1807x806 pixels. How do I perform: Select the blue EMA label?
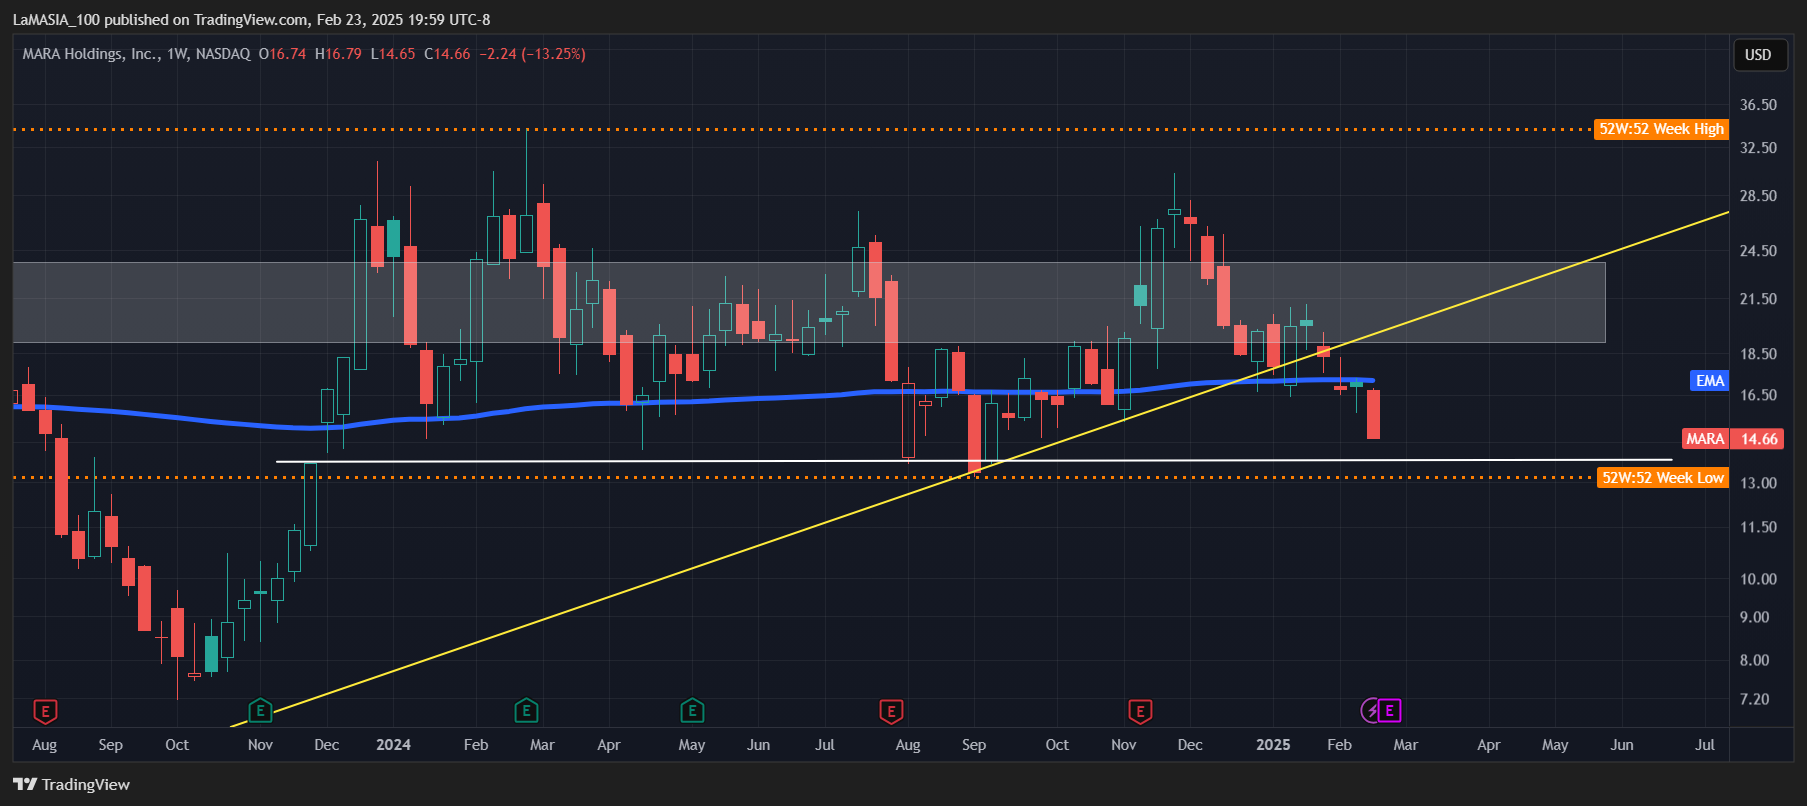[x=1710, y=381]
